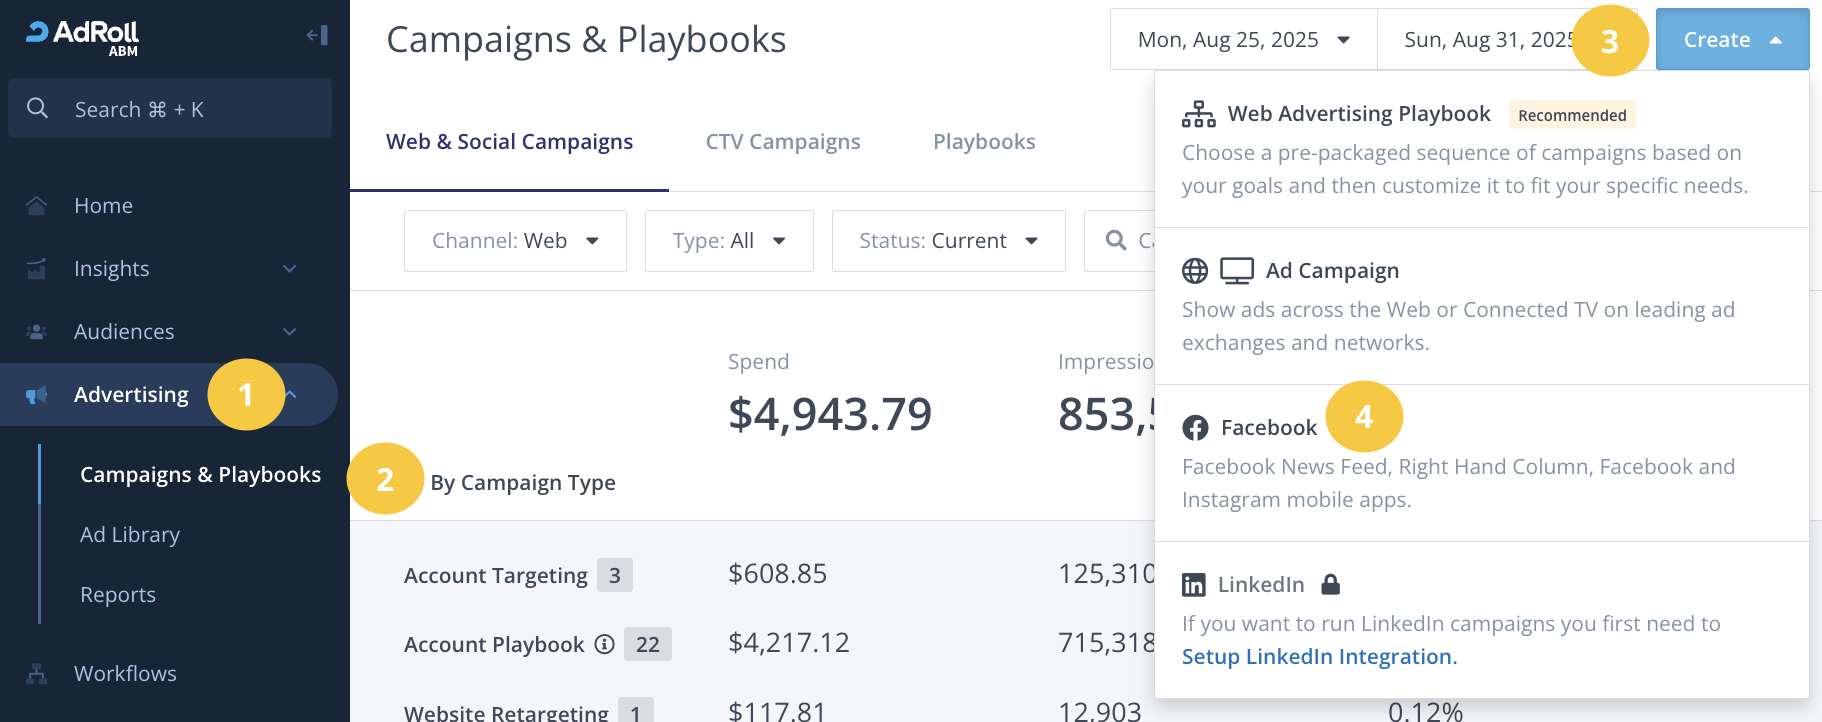This screenshot has height=722, width=1822.
Task: Expand the Insights sidebar section
Action: 289,269
